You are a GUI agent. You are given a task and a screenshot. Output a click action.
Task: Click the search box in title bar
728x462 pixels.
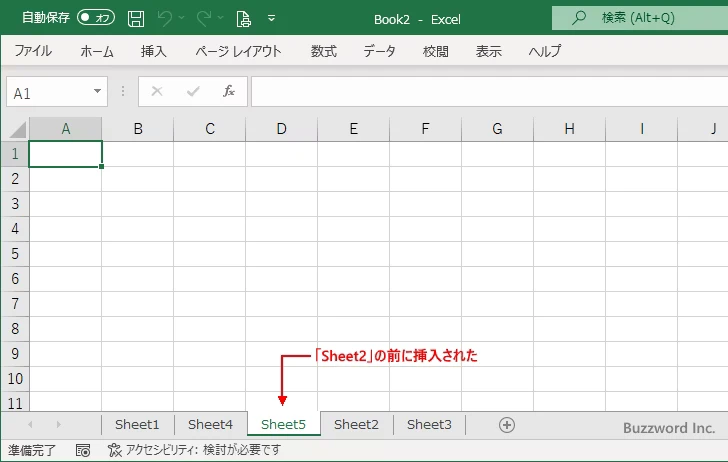point(640,18)
